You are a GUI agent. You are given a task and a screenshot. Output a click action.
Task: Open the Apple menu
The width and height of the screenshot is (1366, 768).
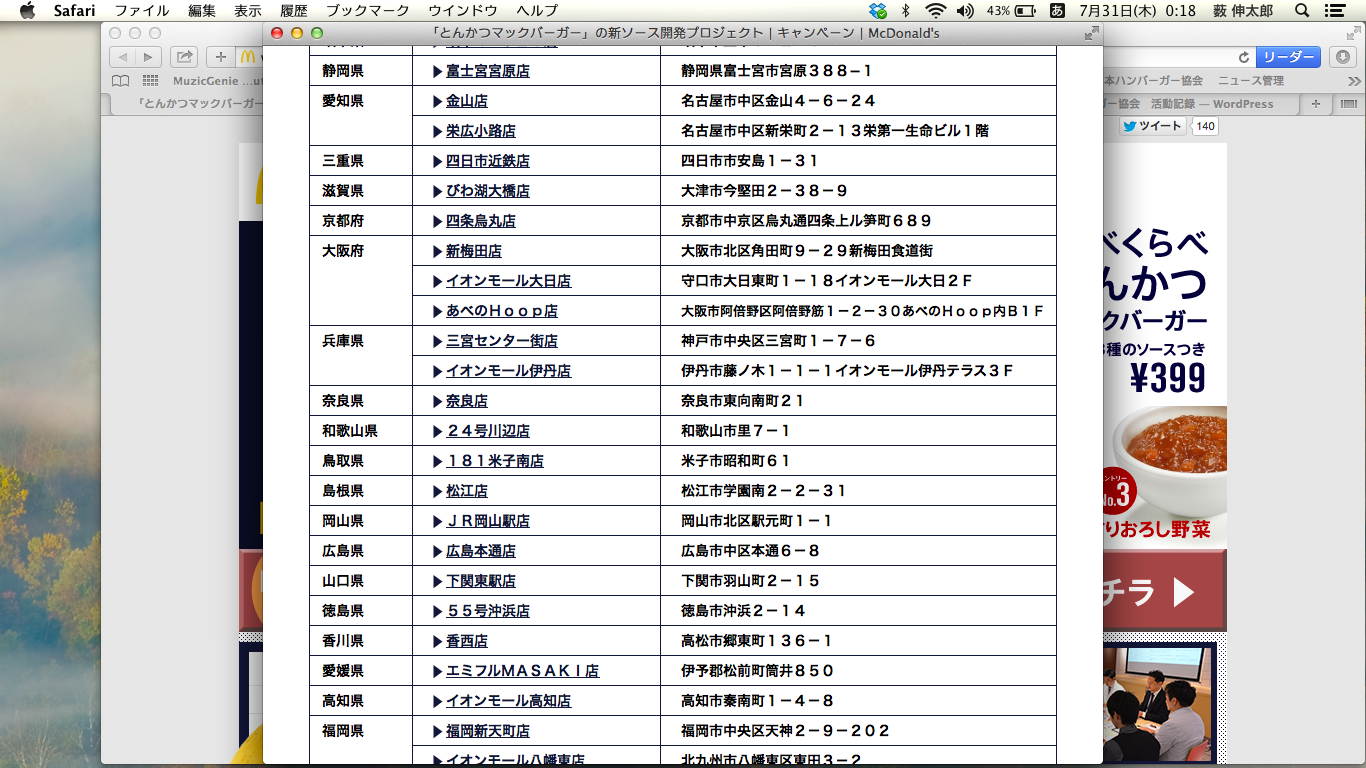(x=27, y=10)
